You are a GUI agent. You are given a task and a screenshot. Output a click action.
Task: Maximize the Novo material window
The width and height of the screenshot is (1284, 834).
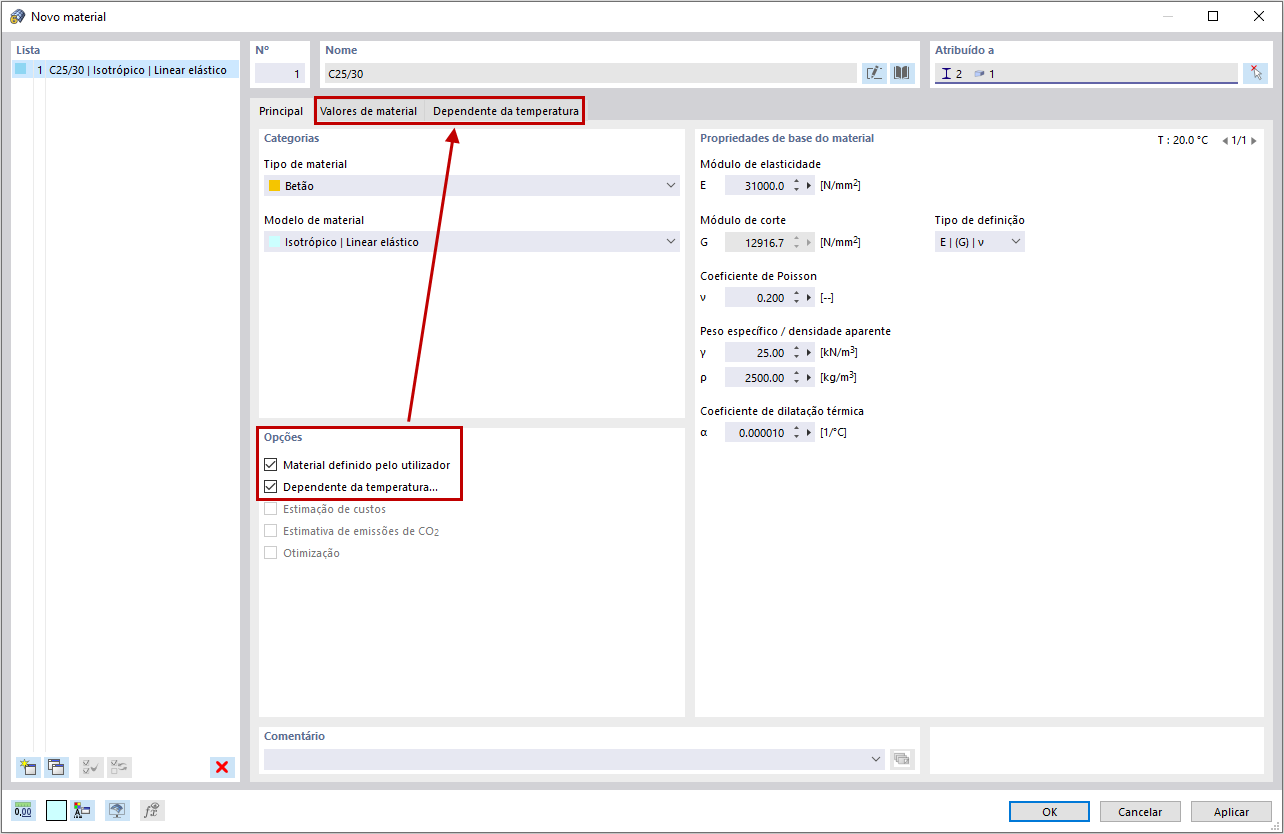point(1213,16)
